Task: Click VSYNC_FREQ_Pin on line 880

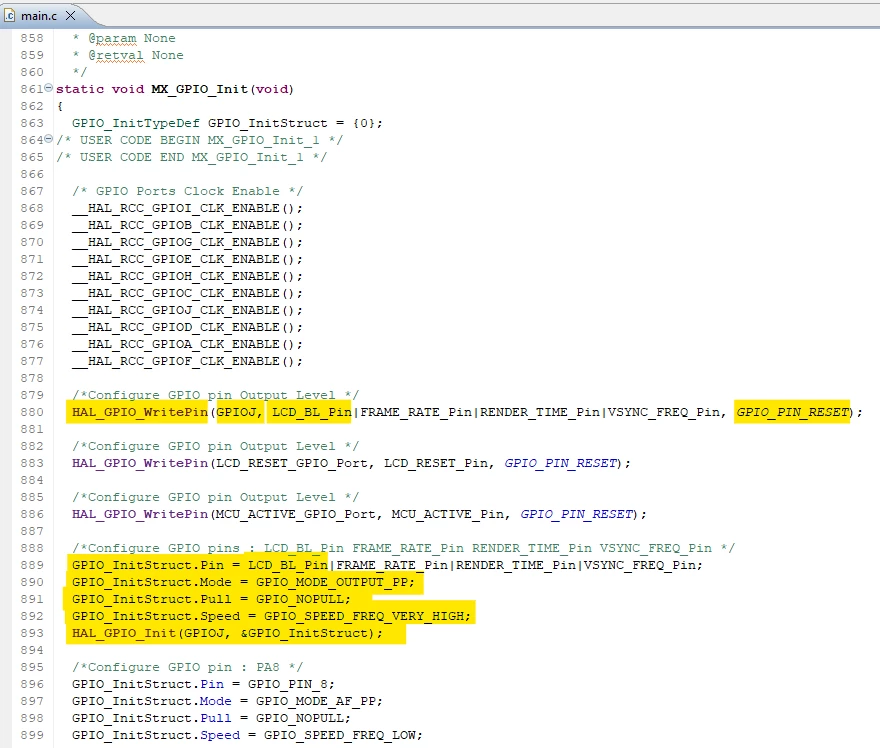Action: click(x=664, y=412)
